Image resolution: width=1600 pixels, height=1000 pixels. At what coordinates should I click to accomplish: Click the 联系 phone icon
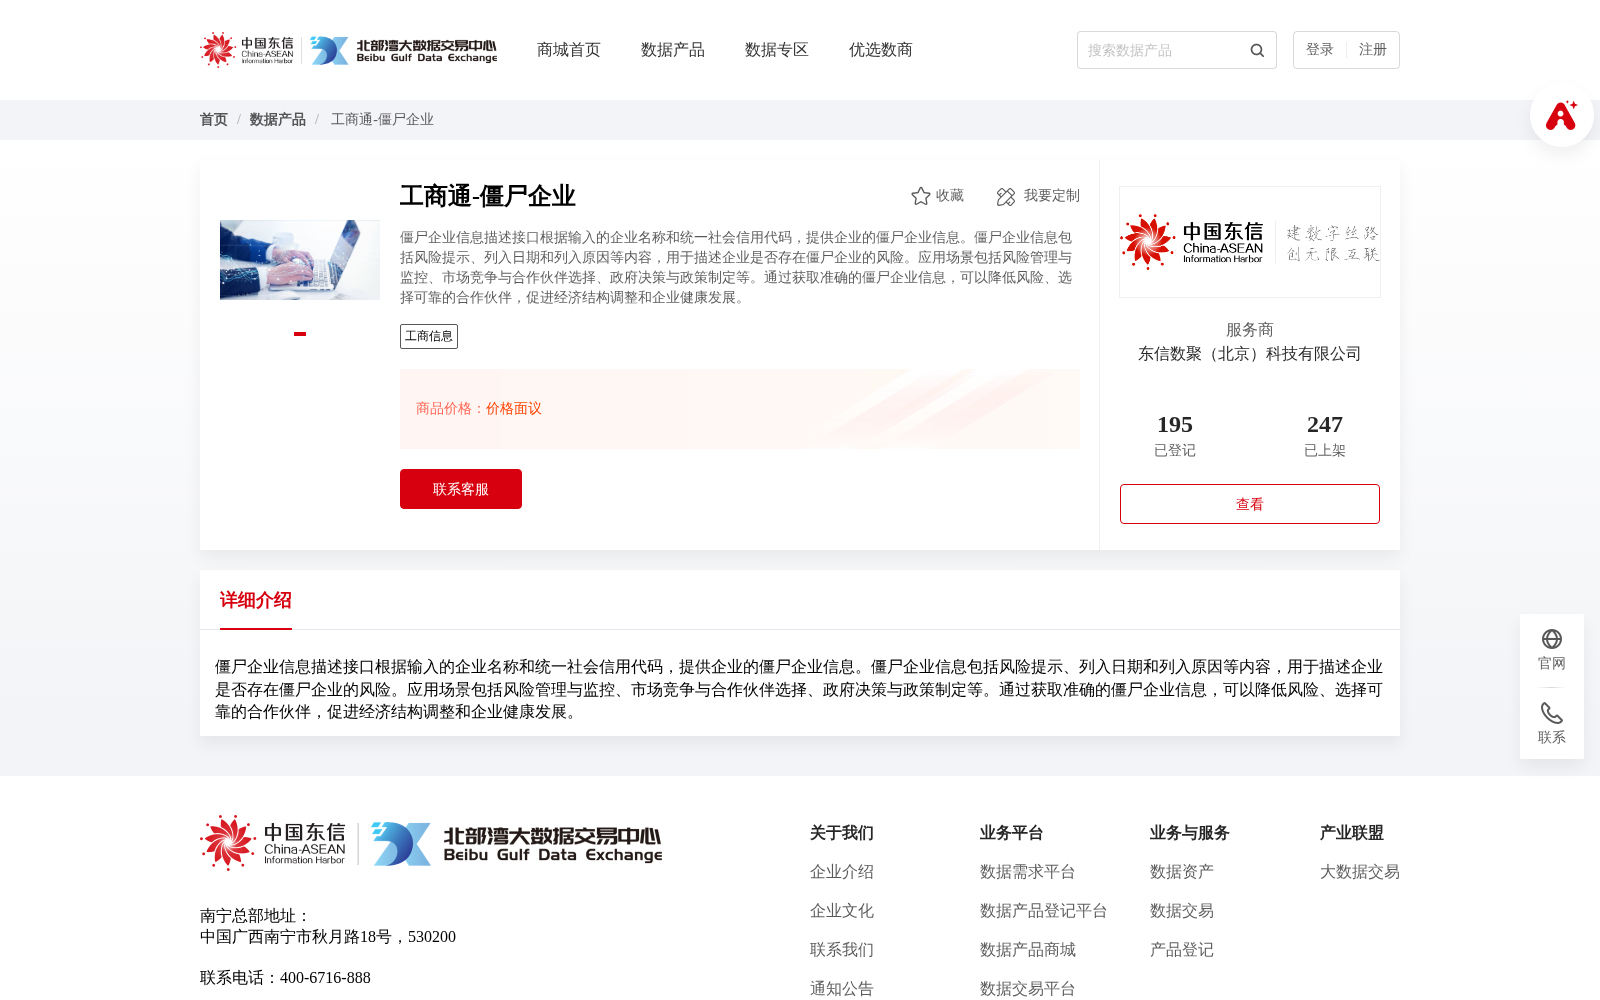pyautogui.click(x=1552, y=713)
